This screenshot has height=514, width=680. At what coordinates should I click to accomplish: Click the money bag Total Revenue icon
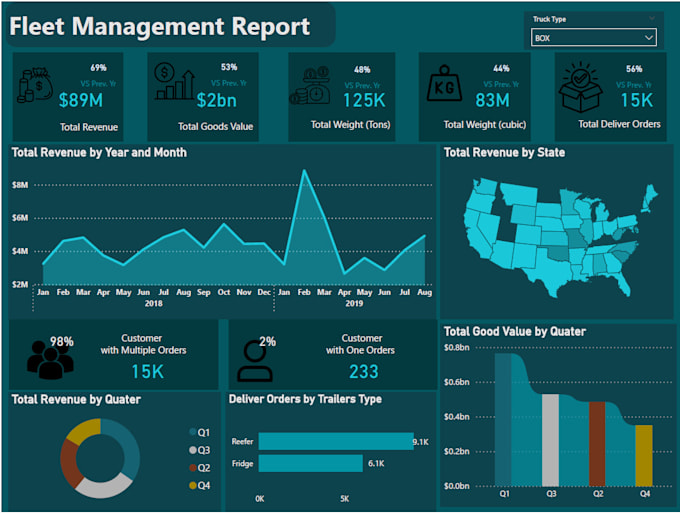[x=35, y=85]
